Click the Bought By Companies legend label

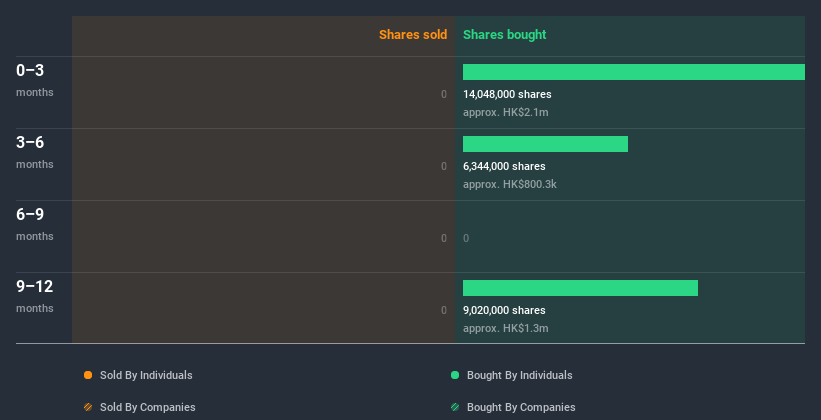coord(521,407)
